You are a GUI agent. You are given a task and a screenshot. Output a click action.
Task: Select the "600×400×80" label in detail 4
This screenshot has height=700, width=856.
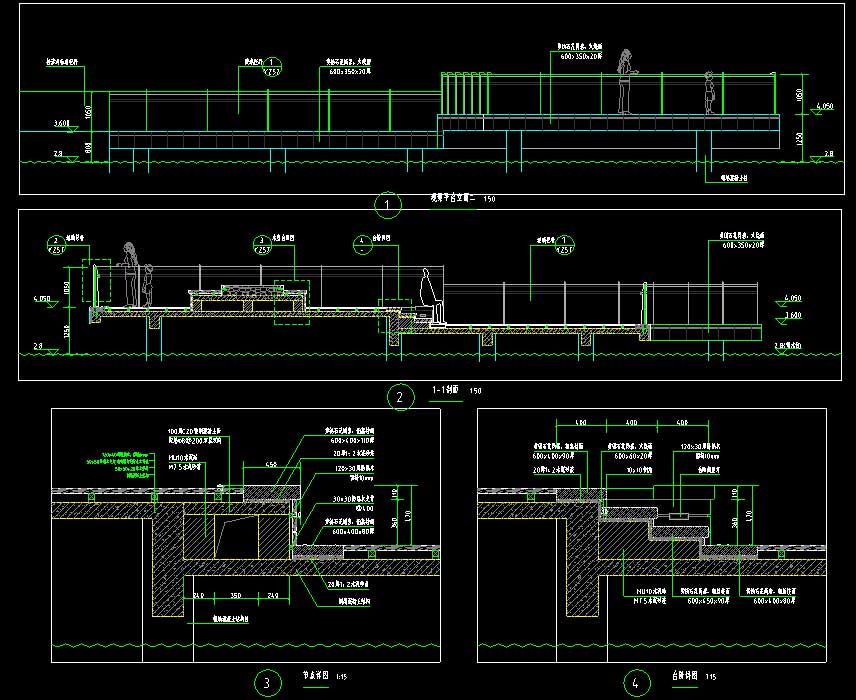[774, 601]
